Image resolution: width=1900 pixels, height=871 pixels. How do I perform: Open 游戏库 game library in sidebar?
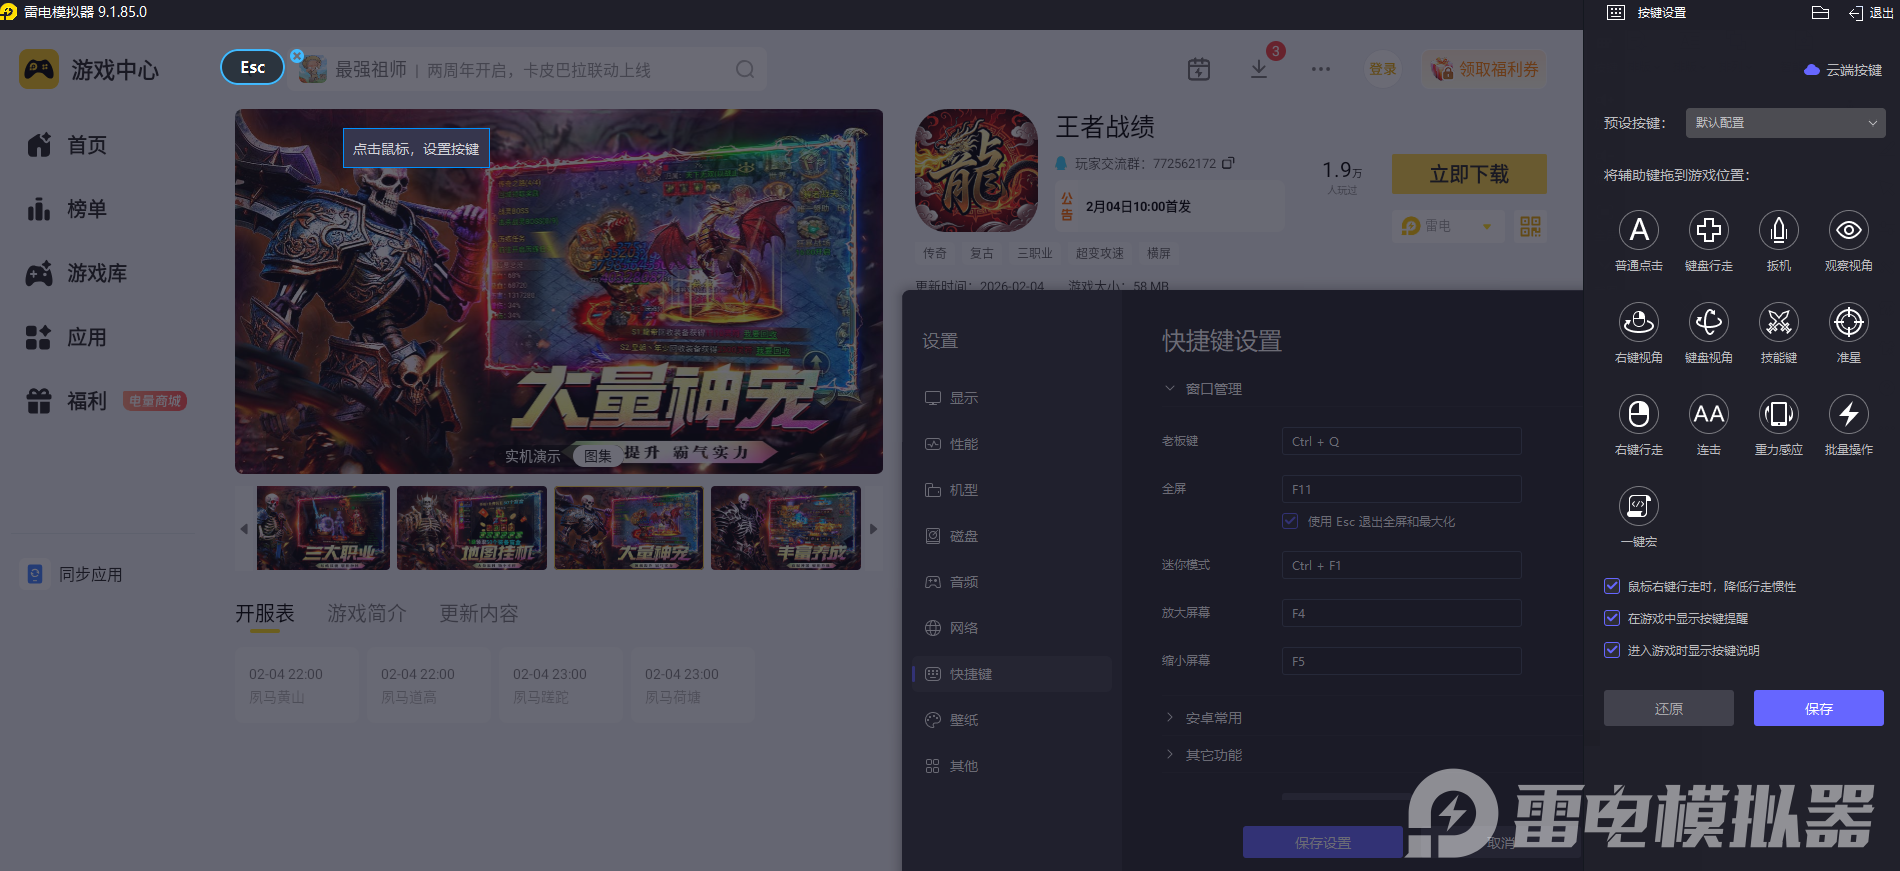(x=76, y=273)
